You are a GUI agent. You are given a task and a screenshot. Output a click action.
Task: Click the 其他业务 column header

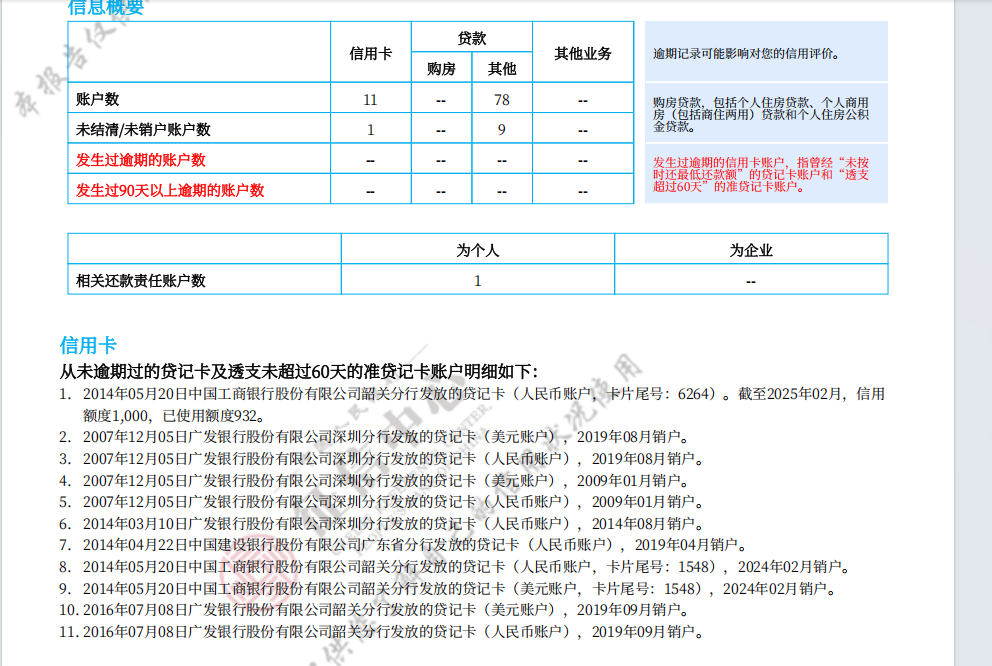(583, 54)
